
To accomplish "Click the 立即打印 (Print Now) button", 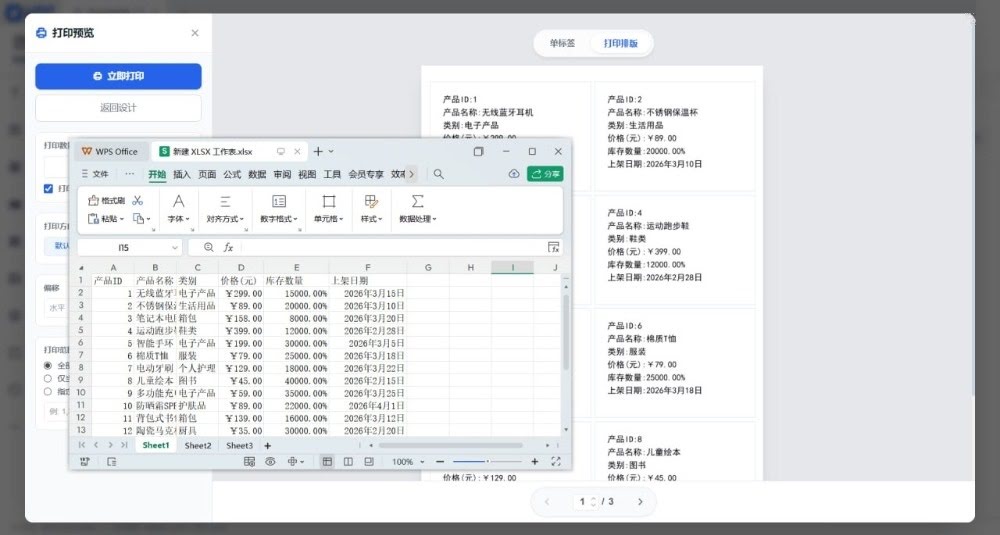I will (119, 76).
